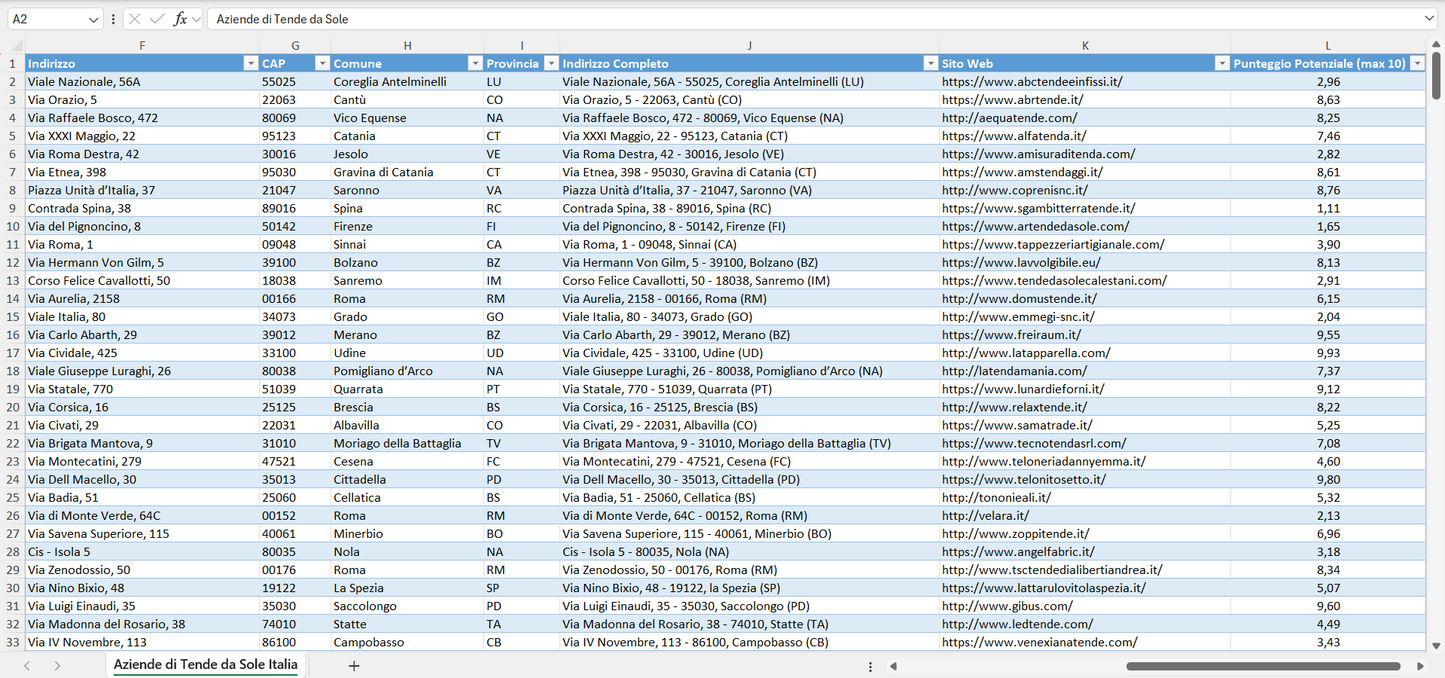The image size is (1445, 678).
Task: Open the abrtende.it website link
Action: point(1012,100)
